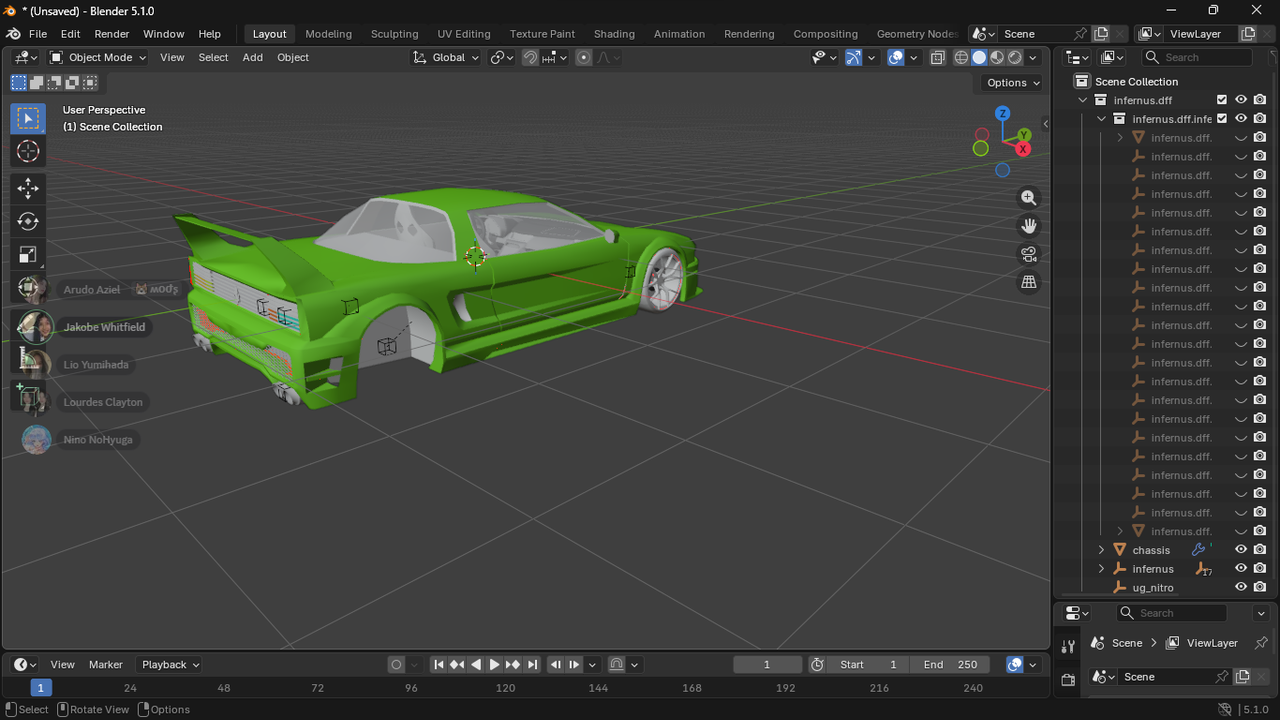
Task: Click the add view layer button beside ViewLayer
Action: 1248,34
